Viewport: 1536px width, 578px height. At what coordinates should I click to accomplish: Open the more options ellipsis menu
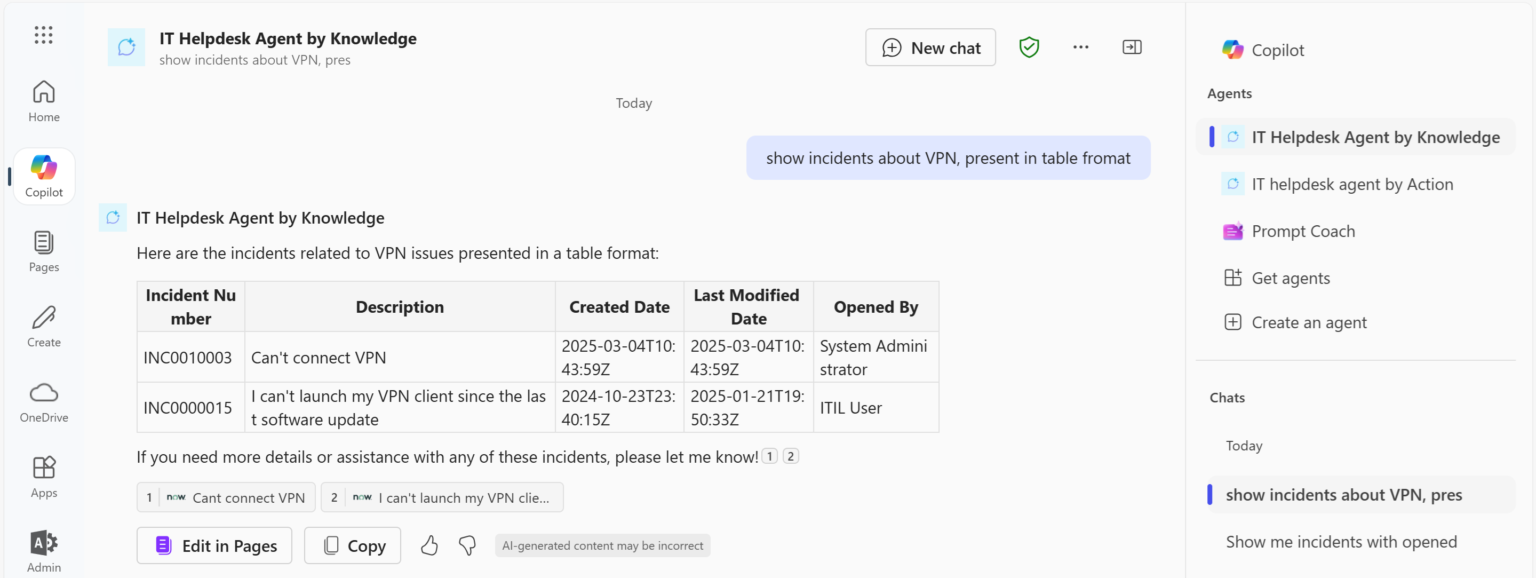click(1081, 47)
